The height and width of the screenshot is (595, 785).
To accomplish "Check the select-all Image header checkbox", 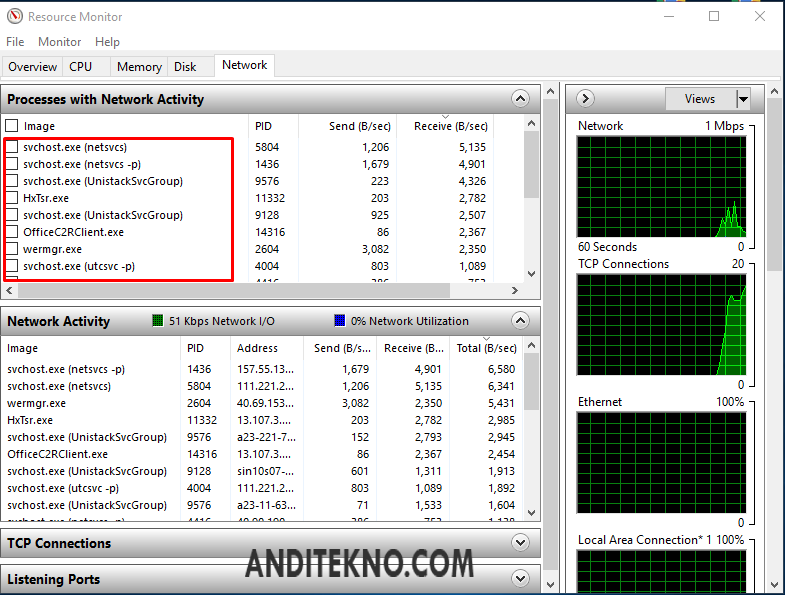I will pos(12,126).
